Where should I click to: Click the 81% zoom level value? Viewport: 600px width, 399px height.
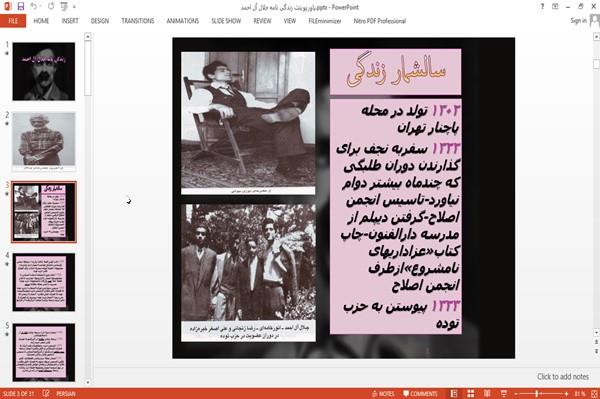tap(579, 394)
